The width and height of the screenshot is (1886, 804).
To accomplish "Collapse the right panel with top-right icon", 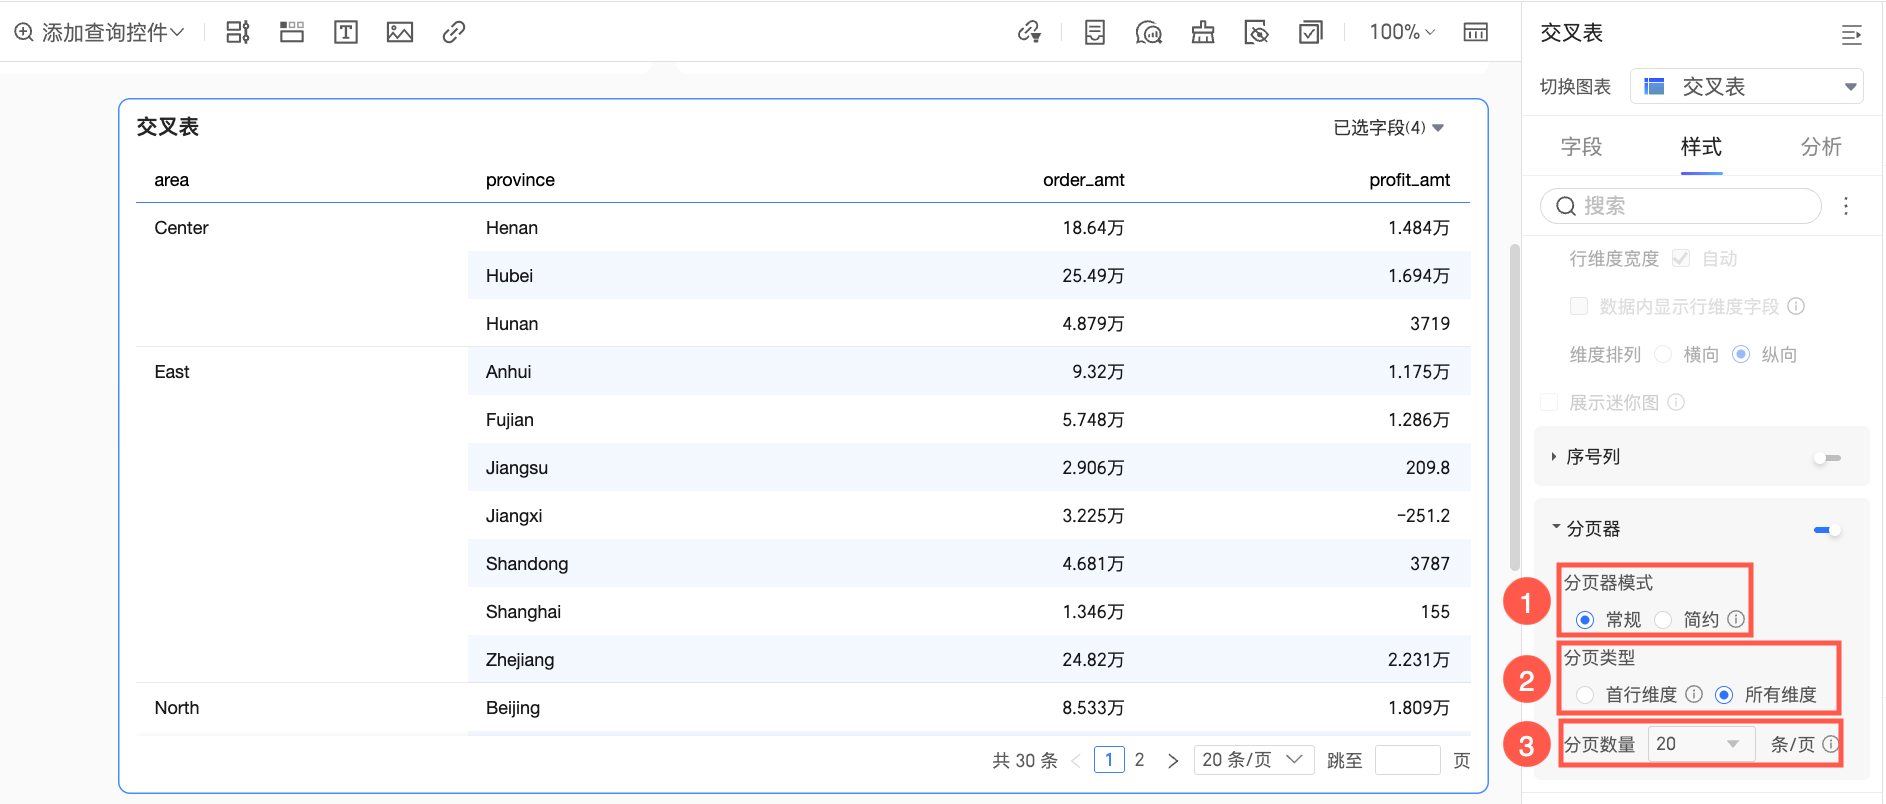I will pyautogui.click(x=1851, y=35).
